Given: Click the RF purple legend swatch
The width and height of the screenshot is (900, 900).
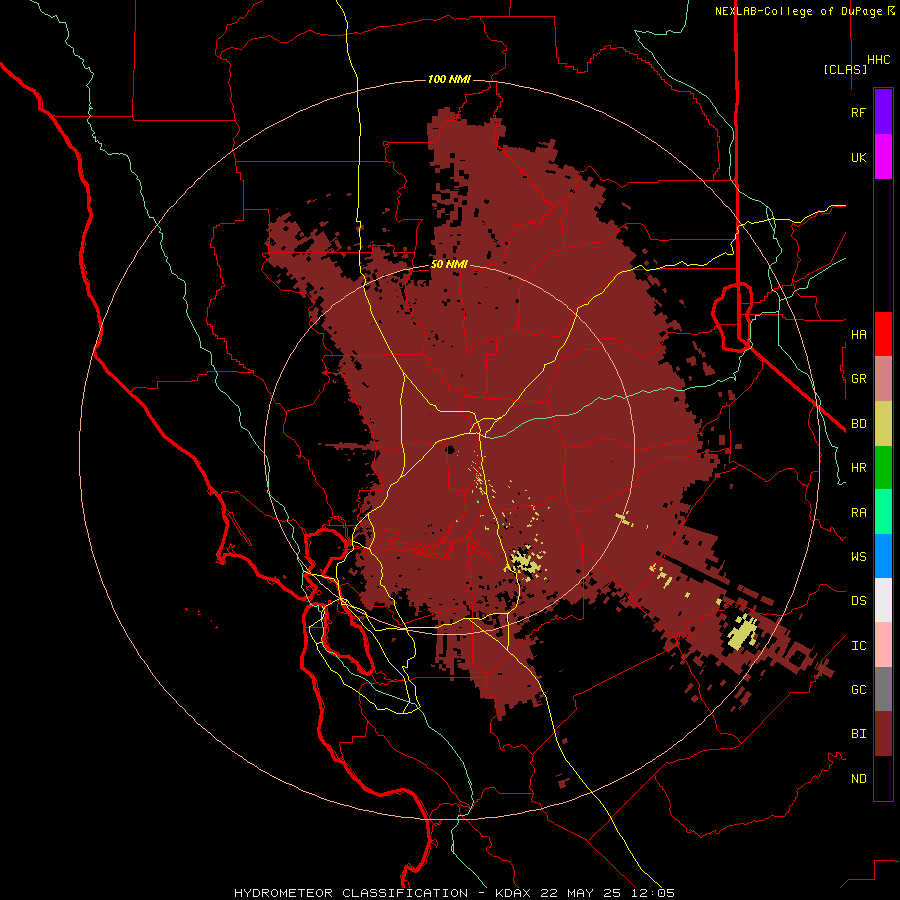Looking at the screenshot, I should coord(883,112).
